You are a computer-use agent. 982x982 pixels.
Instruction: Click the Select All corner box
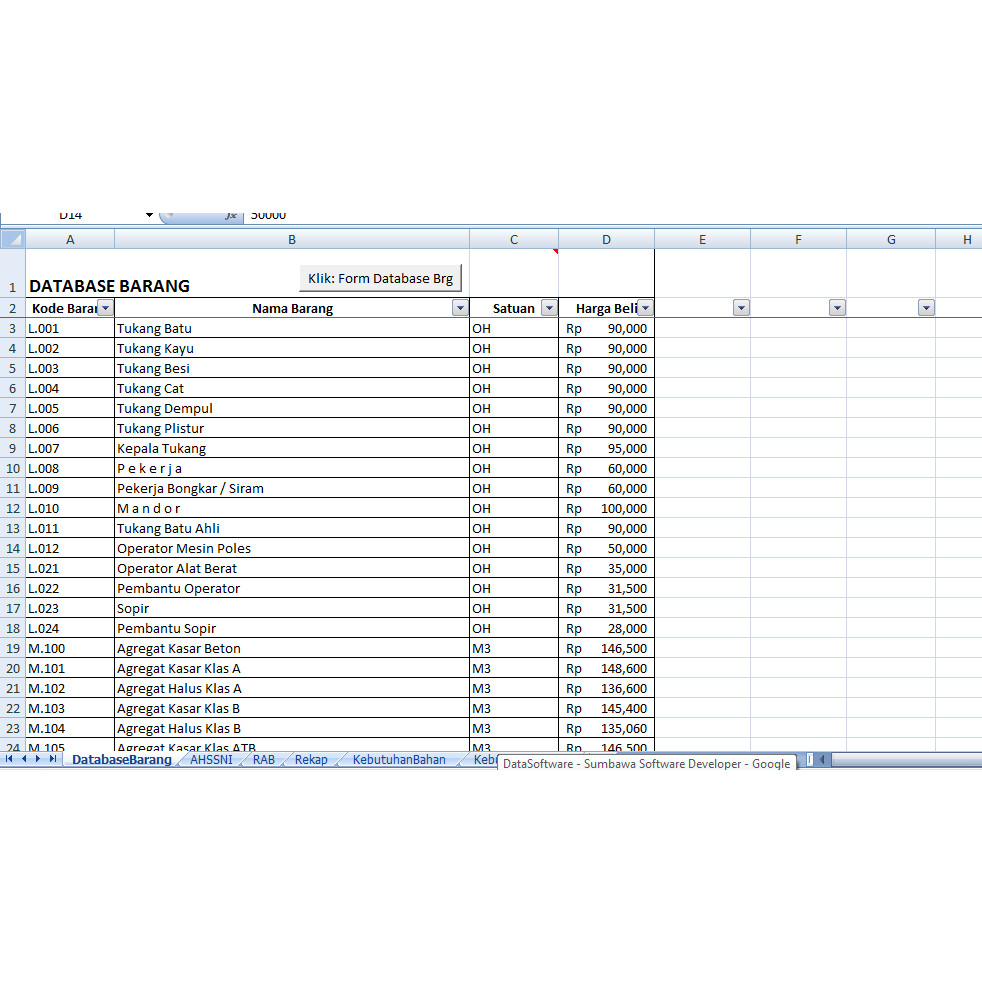[13, 239]
